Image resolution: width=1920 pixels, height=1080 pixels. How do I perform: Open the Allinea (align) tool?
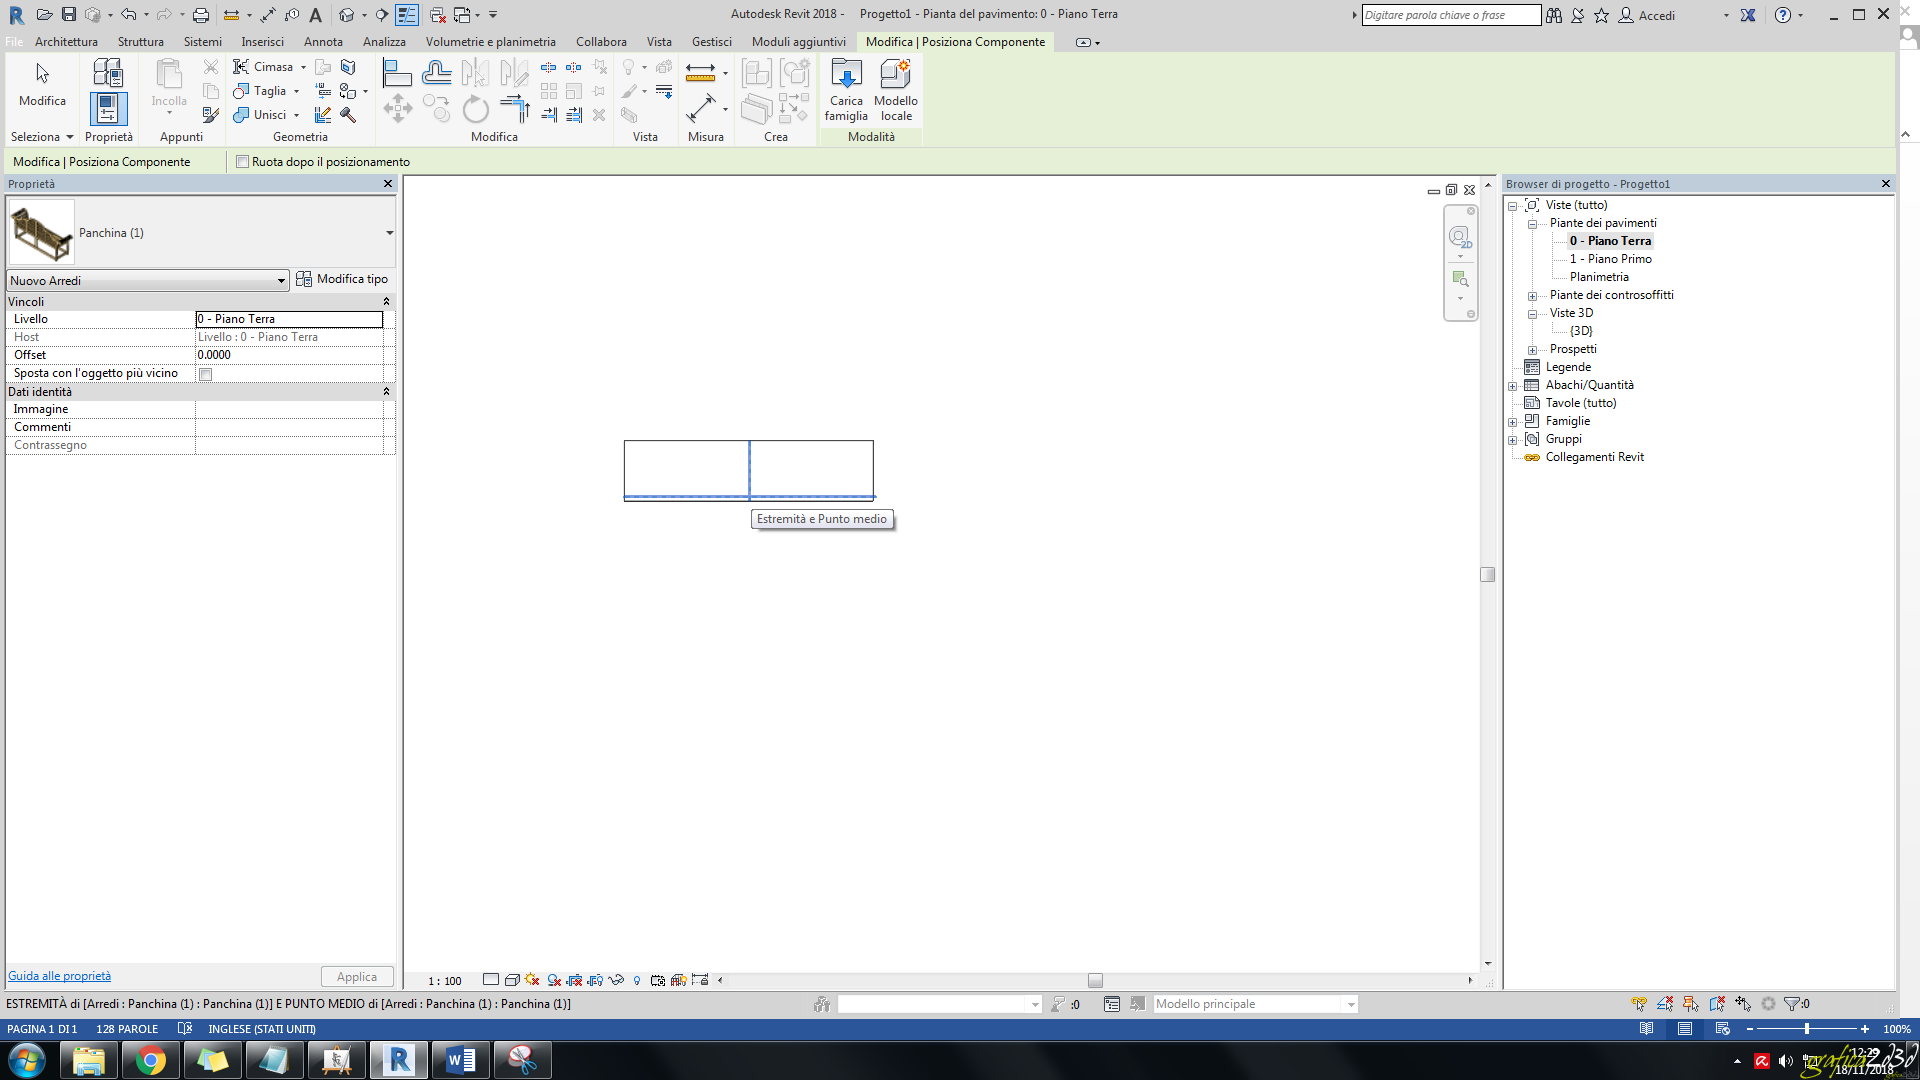[x=398, y=72]
